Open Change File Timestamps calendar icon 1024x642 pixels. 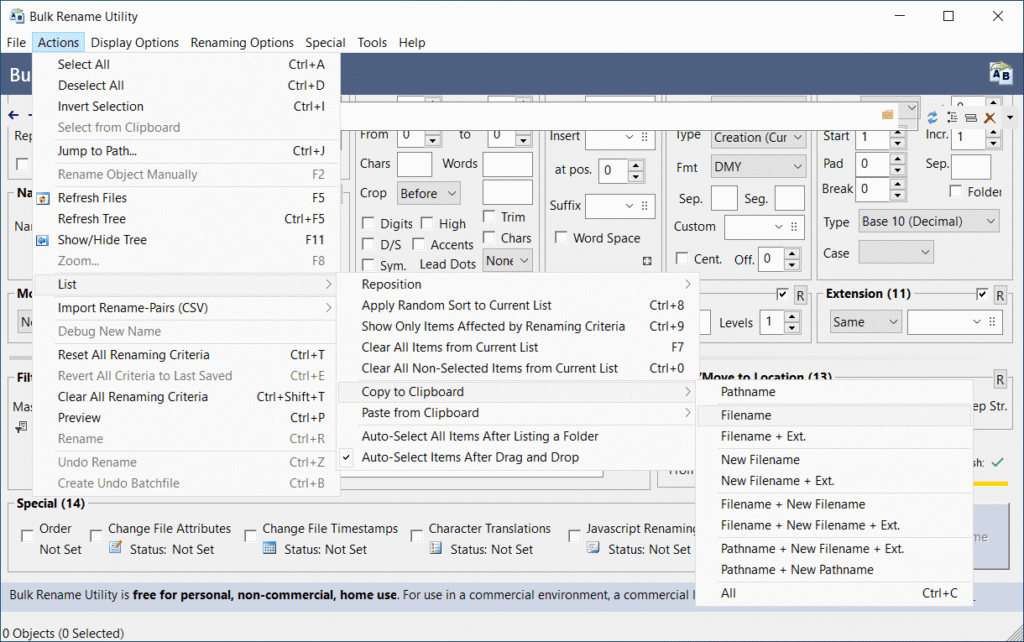[x=269, y=547]
